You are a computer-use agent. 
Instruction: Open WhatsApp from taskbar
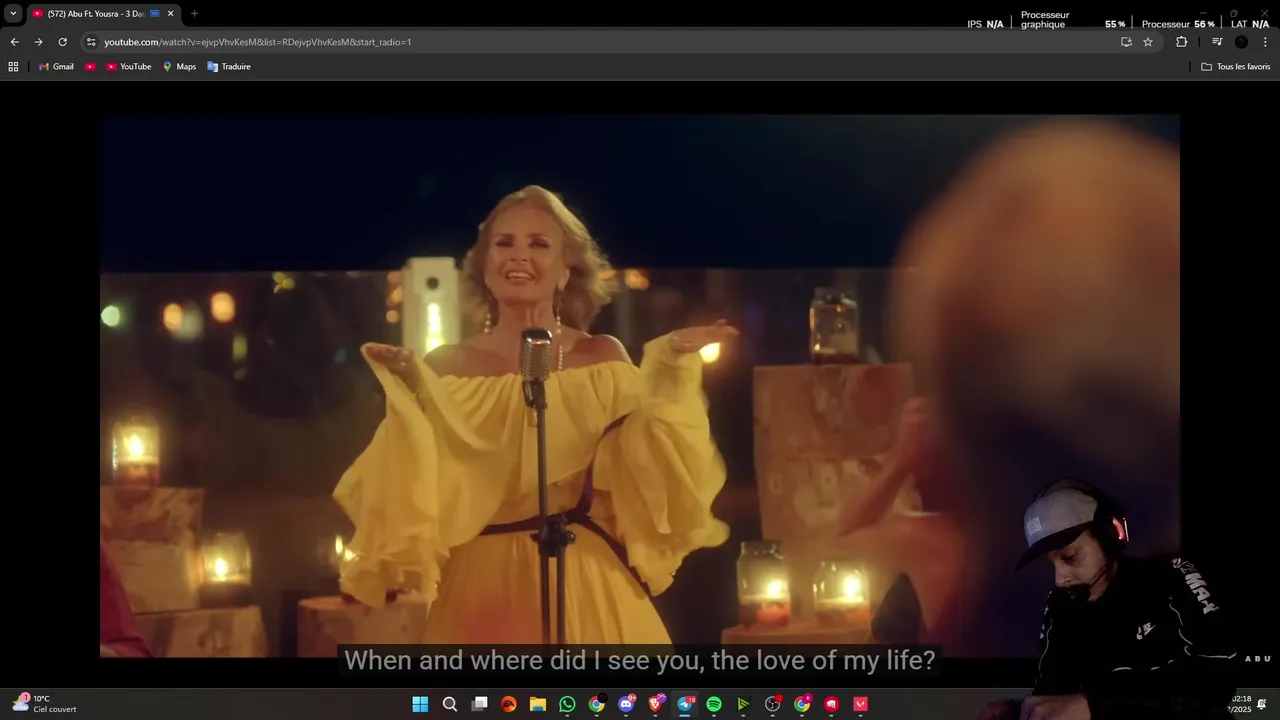coord(567,704)
